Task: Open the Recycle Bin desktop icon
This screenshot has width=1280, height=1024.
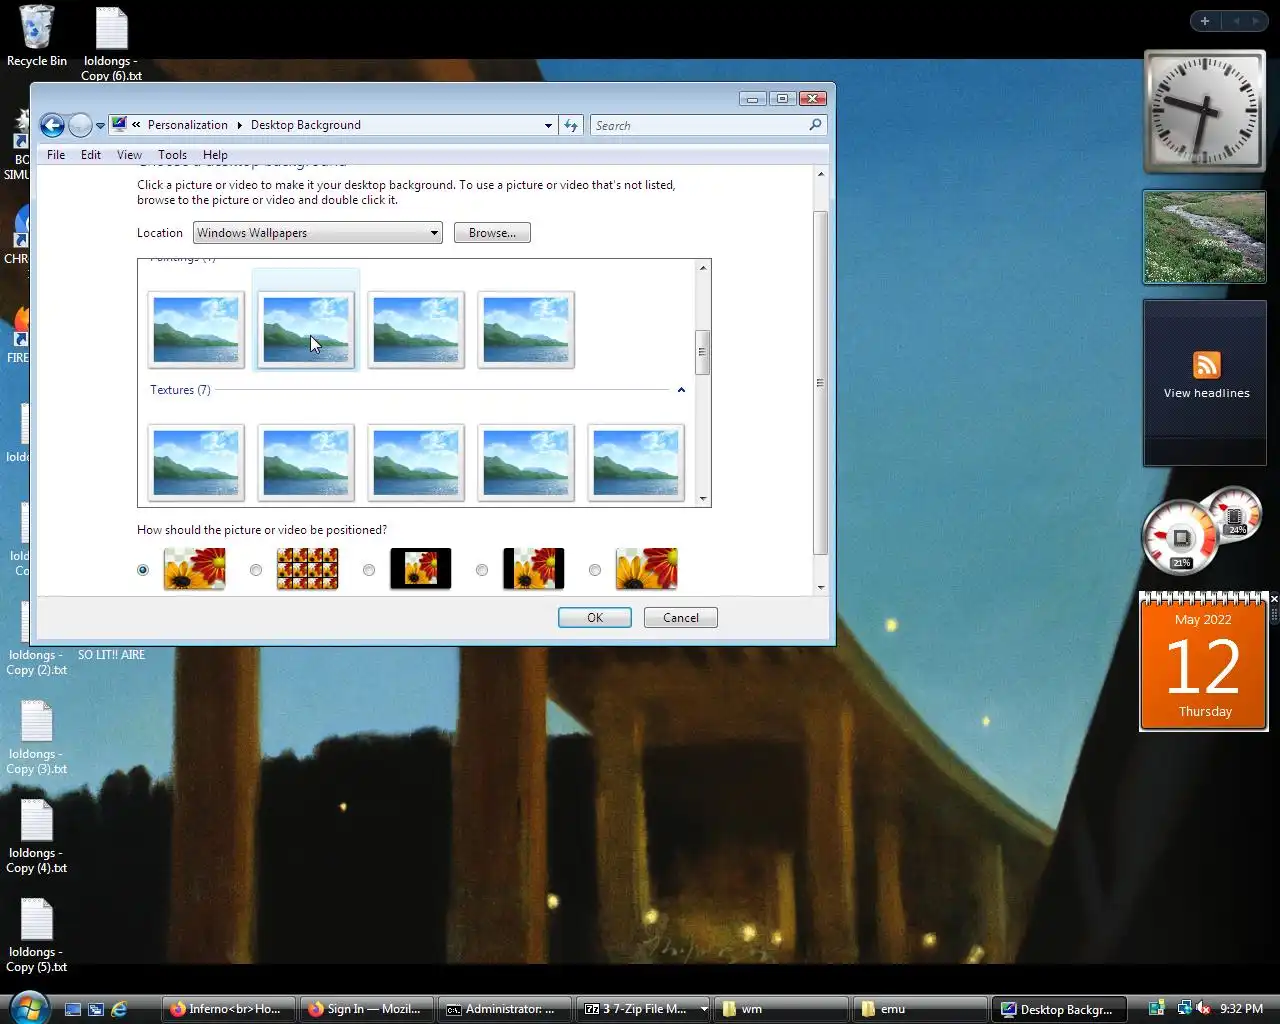Action: (37, 37)
